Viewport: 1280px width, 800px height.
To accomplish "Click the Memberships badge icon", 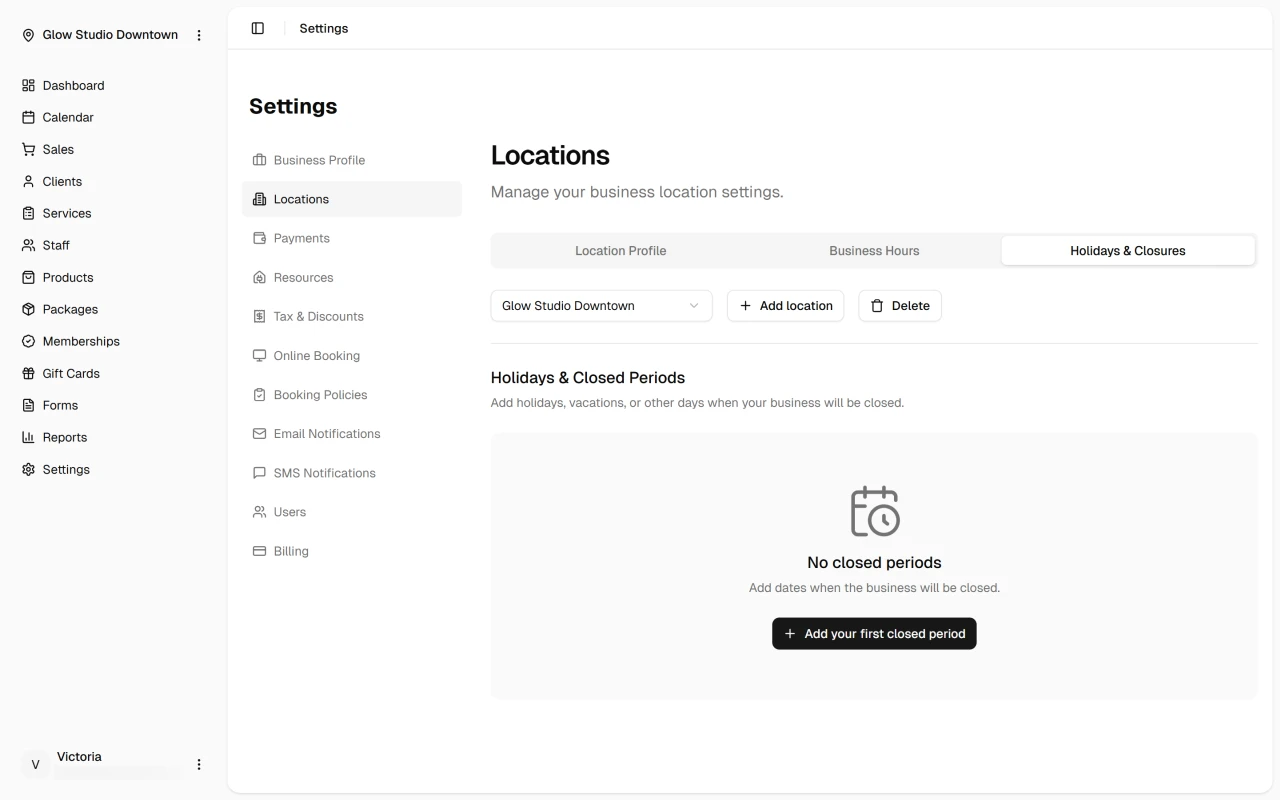I will [28, 341].
